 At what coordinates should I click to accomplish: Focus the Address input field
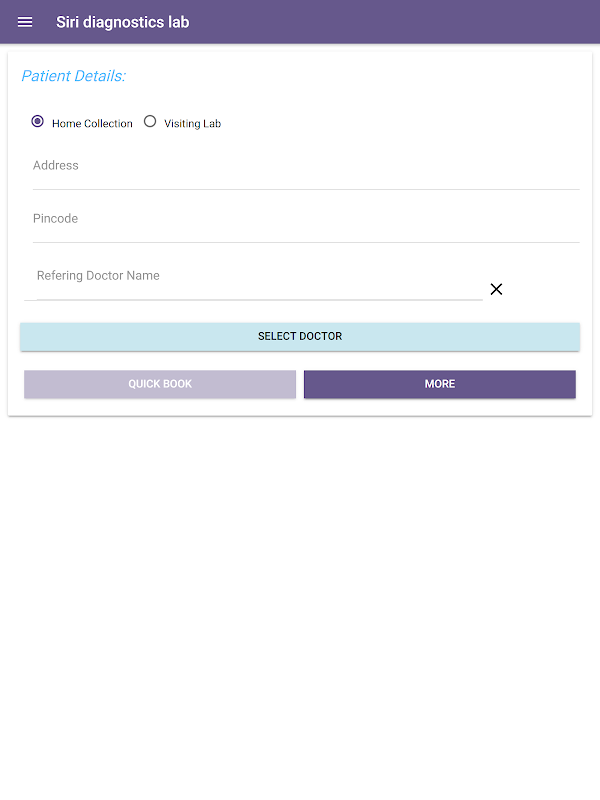[x=305, y=166]
